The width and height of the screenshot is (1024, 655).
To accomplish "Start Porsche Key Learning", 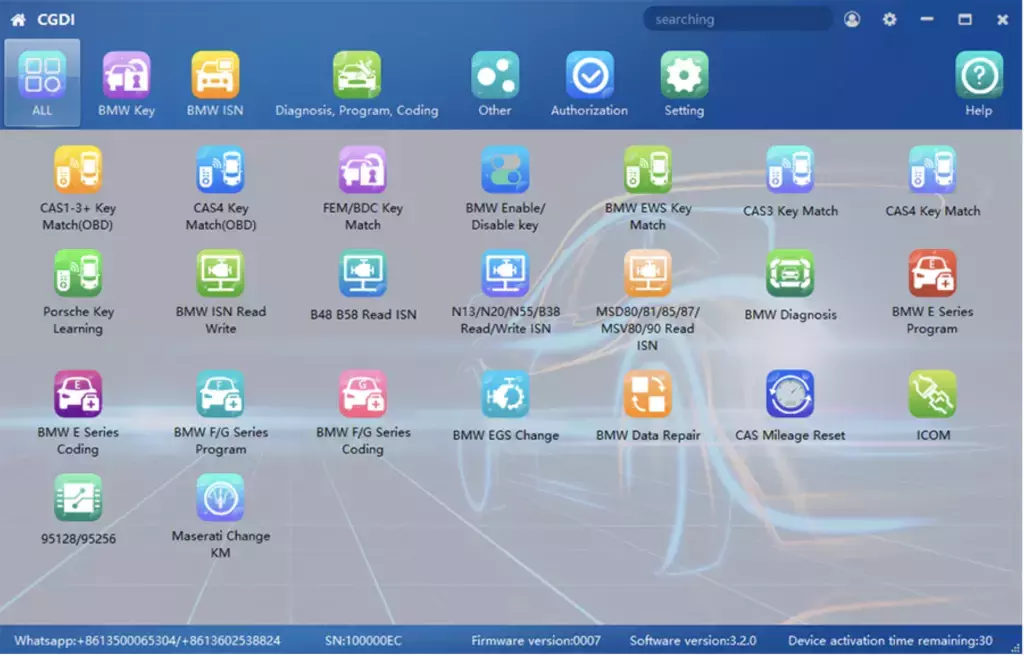I will tap(78, 274).
